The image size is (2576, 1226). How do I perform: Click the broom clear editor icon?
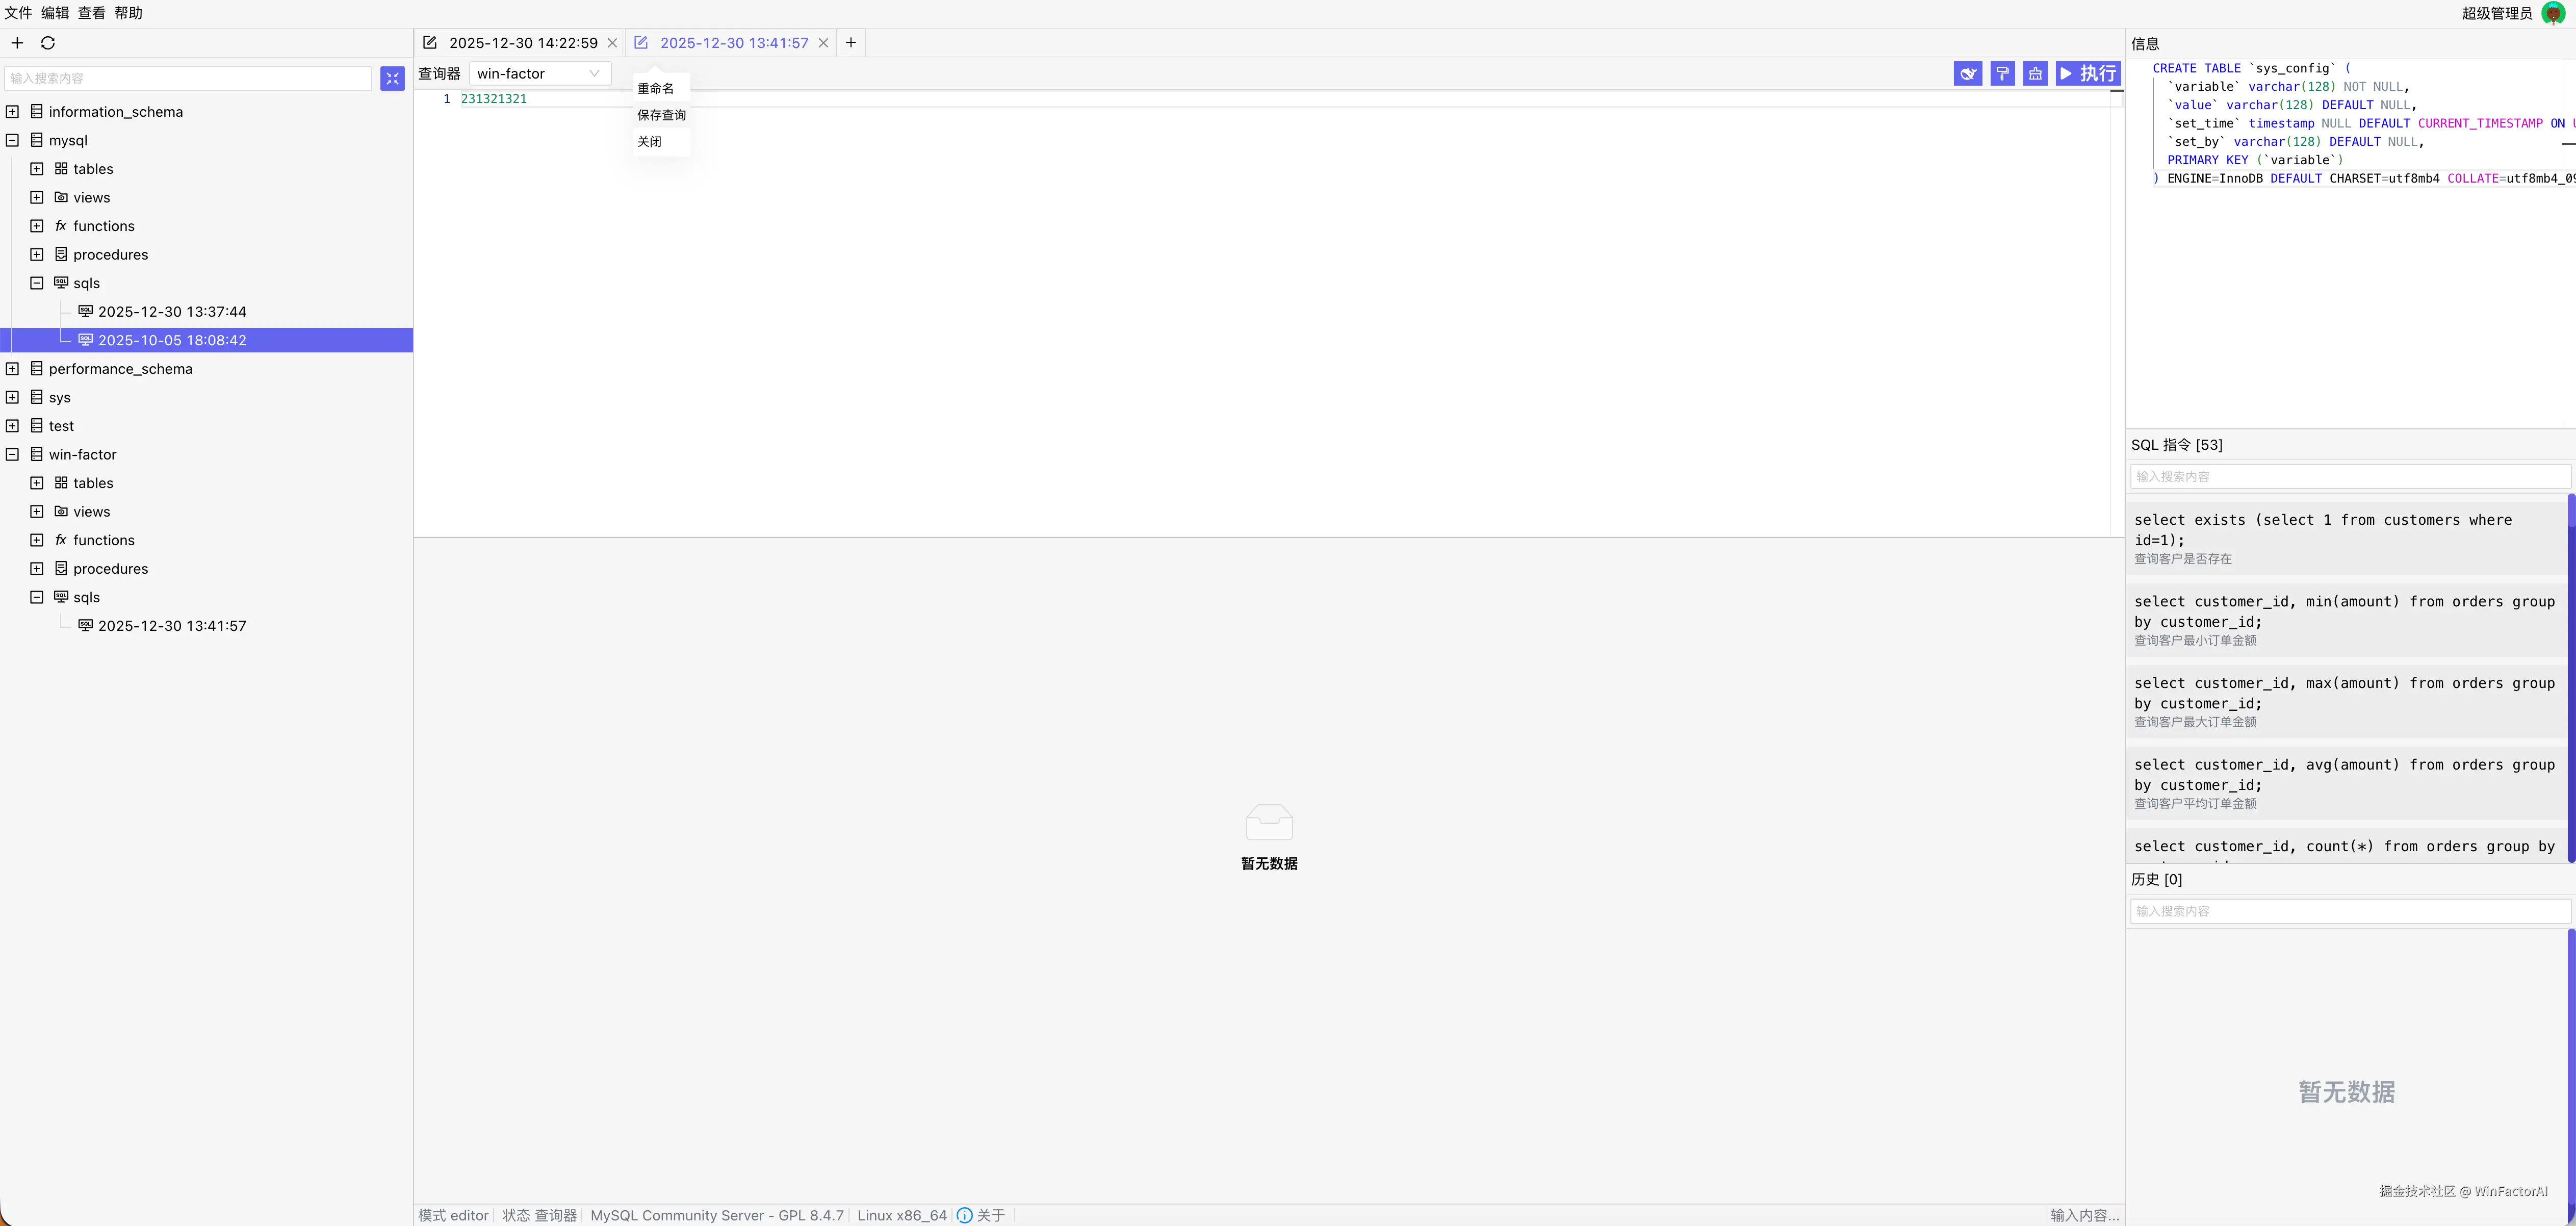[x=2035, y=74]
